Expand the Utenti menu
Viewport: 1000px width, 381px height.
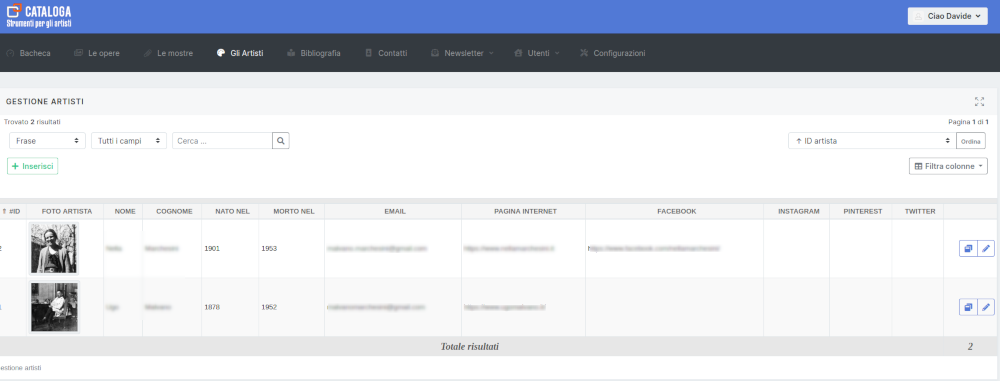coord(536,53)
